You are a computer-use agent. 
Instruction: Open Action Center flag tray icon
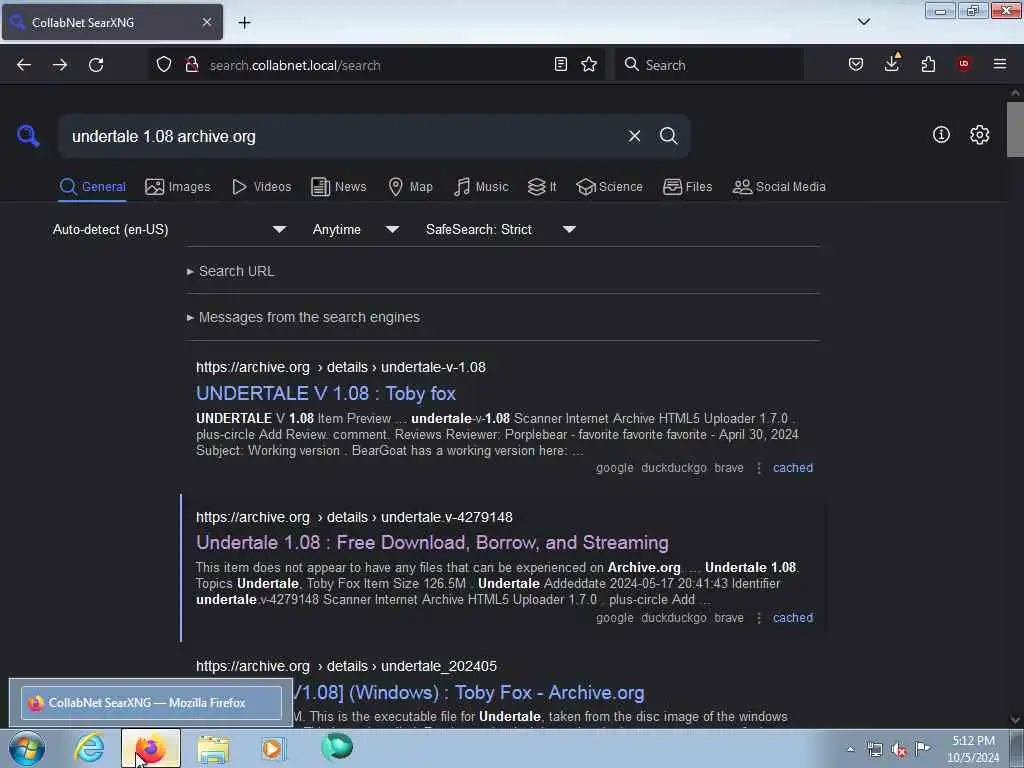click(x=922, y=748)
